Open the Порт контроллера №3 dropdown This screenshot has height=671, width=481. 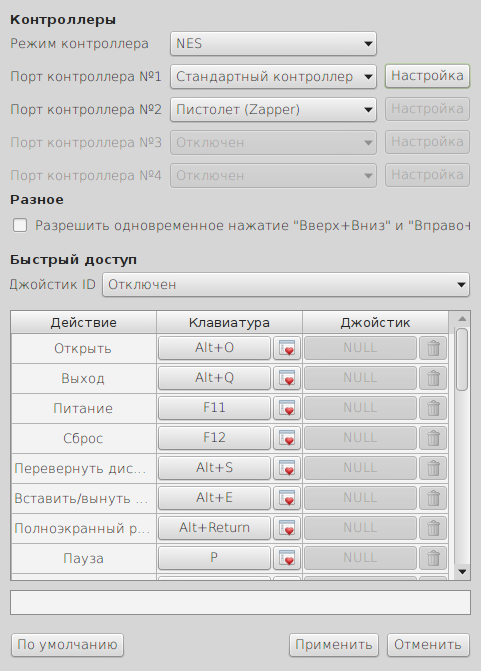pyautogui.click(x=273, y=143)
